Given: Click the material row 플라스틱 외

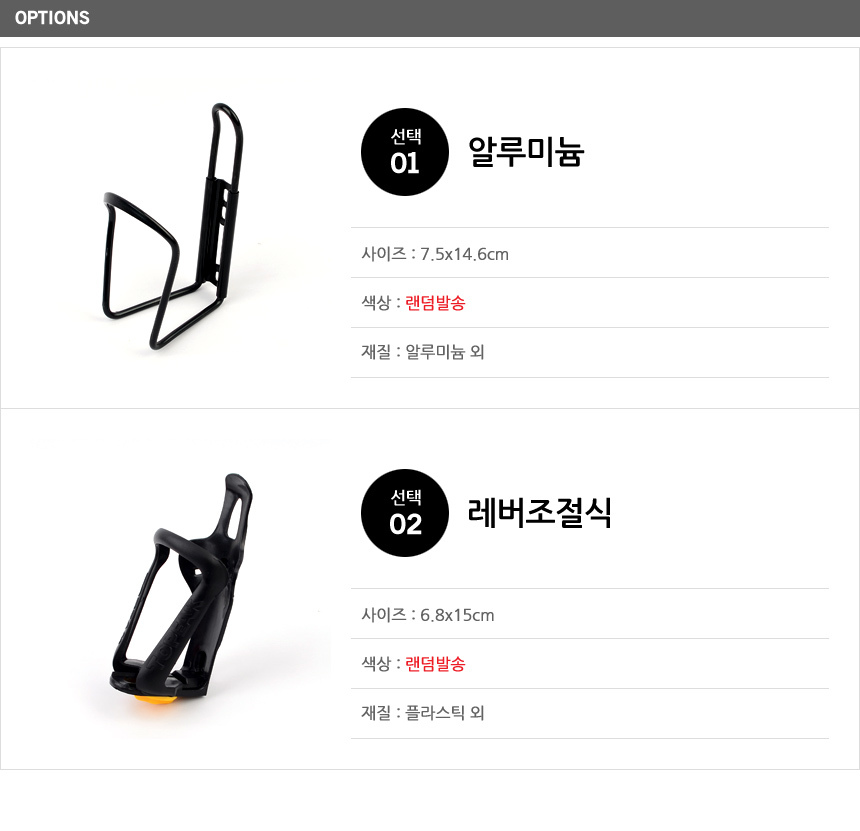Looking at the screenshot, I should [590, 713].
